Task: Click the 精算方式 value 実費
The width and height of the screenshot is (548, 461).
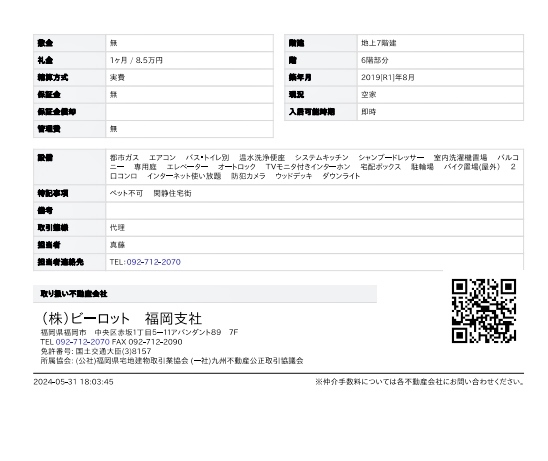Action: [117, 77]
